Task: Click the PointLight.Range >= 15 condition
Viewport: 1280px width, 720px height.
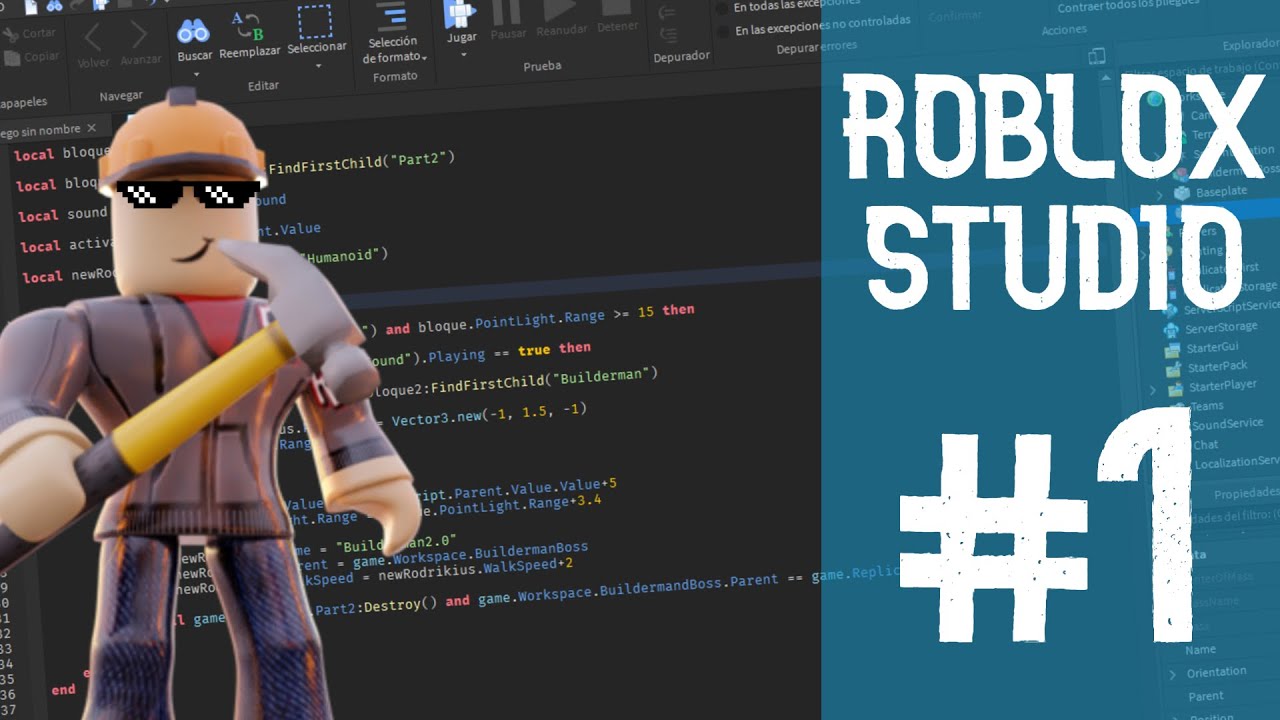Action: (x=565, y=317)
